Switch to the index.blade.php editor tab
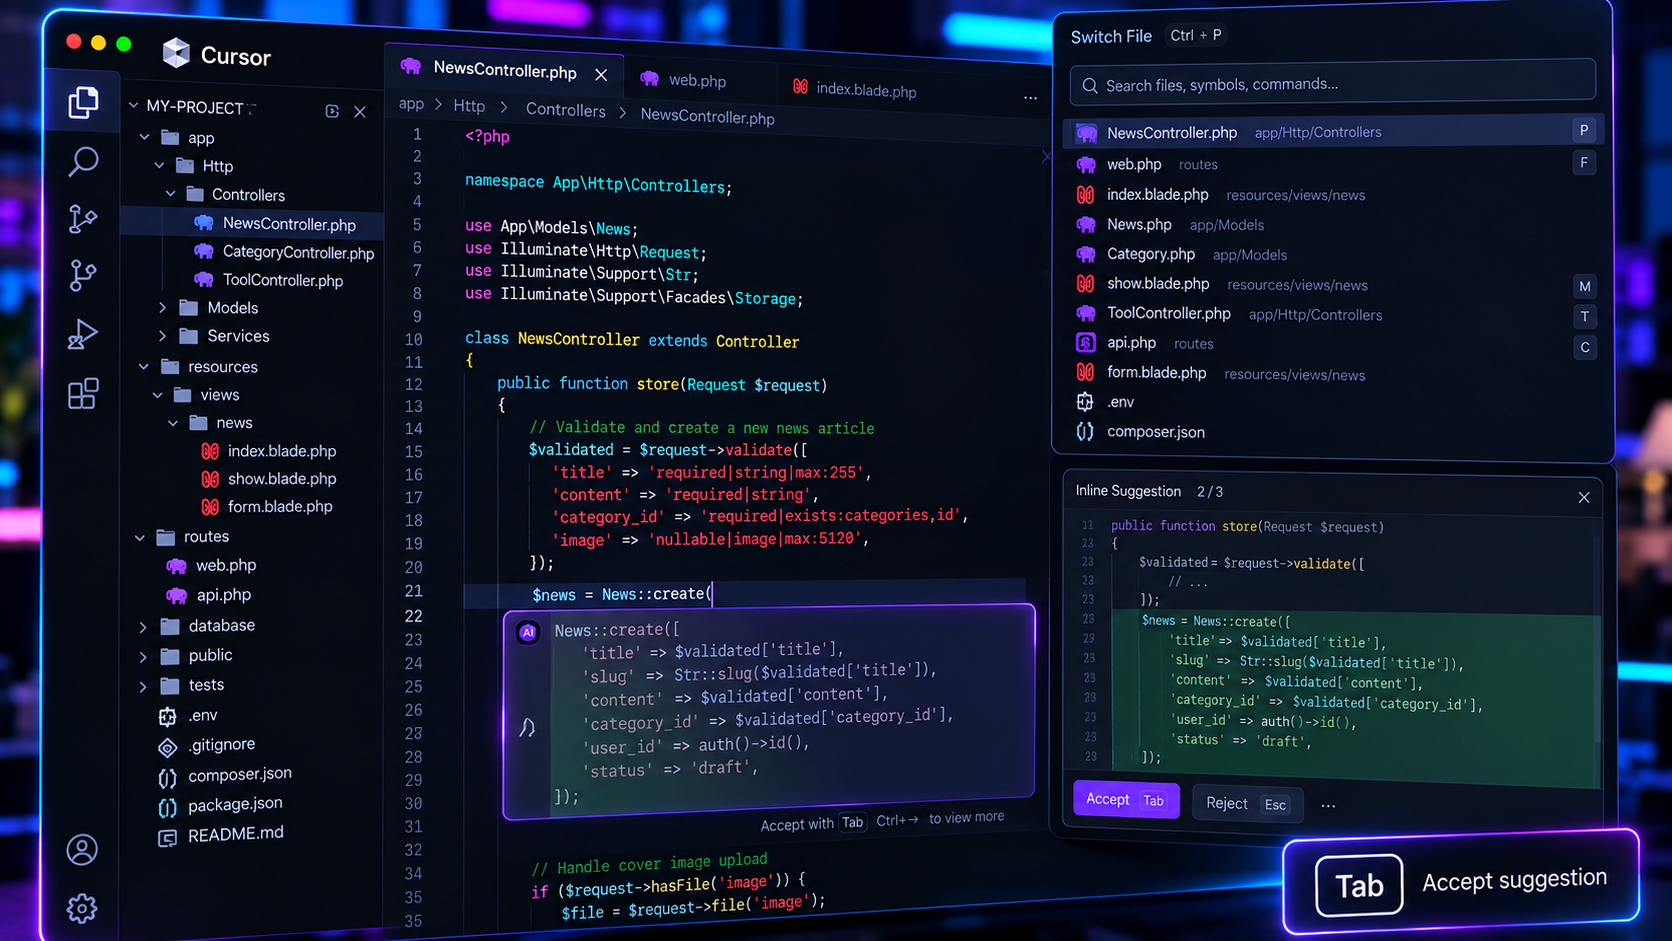This screenshot has width=1672, height=941. (x=854, y=89)
